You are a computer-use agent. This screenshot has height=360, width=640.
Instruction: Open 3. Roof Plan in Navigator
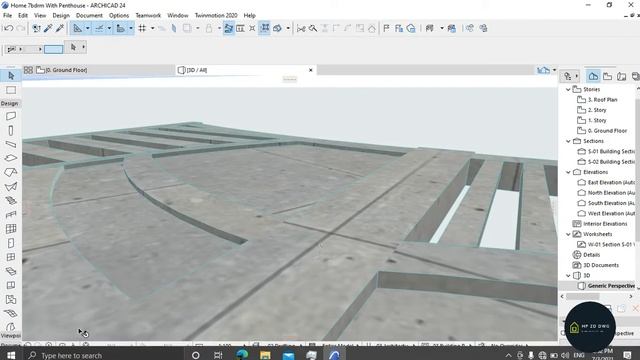(x=602, y=100)
